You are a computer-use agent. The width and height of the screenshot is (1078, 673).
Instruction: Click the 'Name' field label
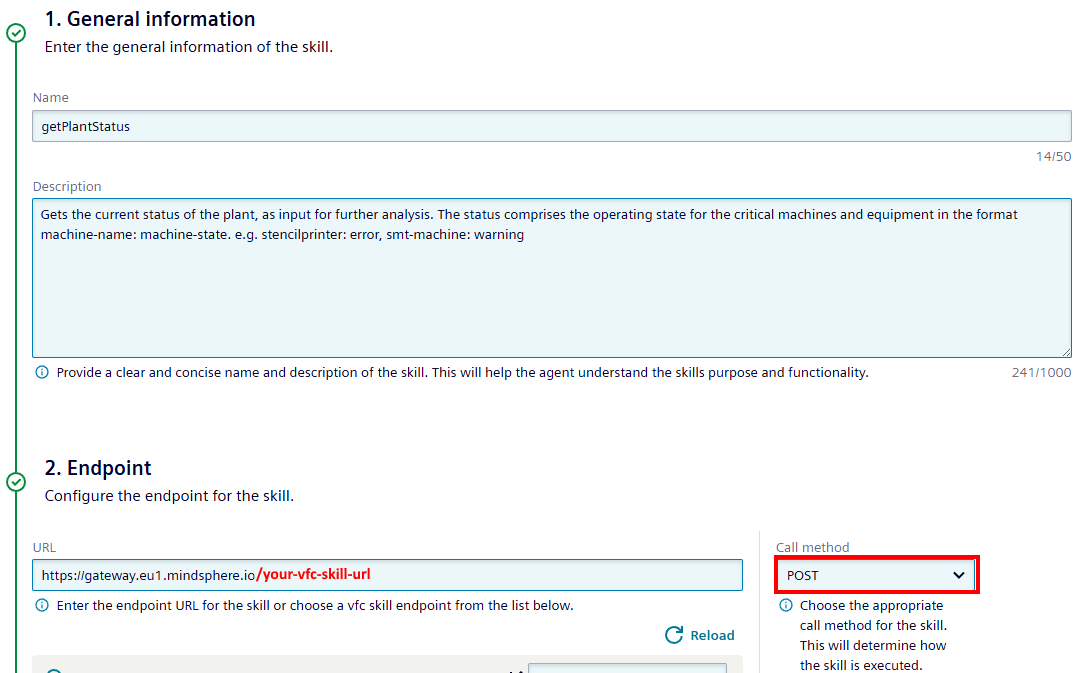(x=51, y=98)
